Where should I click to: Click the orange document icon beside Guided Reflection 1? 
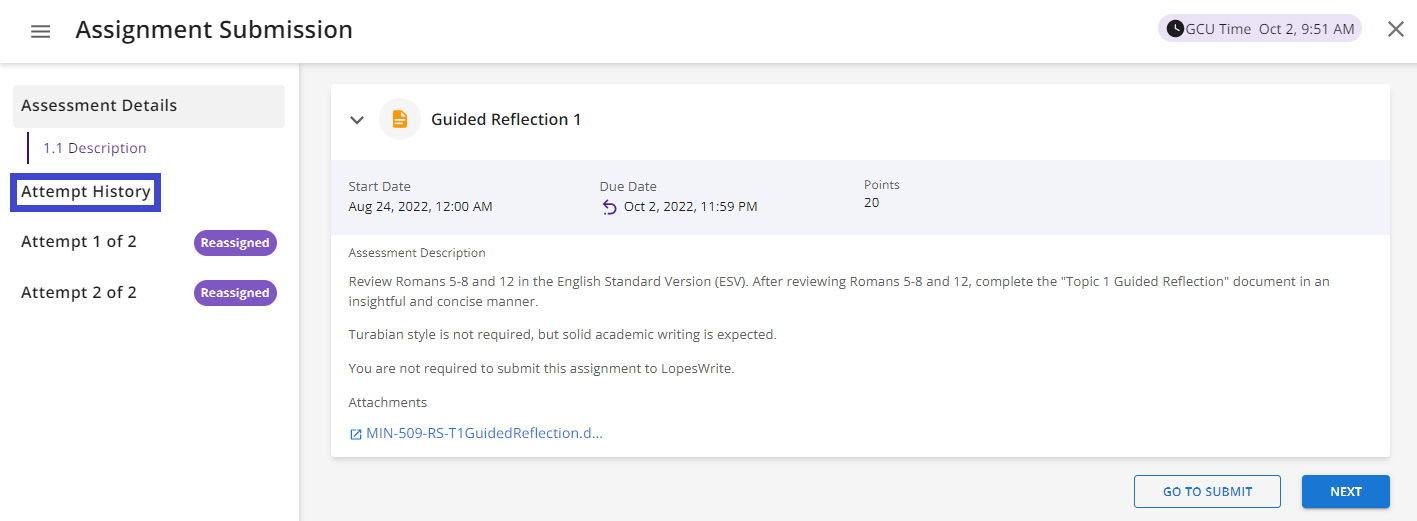[400, 119]
